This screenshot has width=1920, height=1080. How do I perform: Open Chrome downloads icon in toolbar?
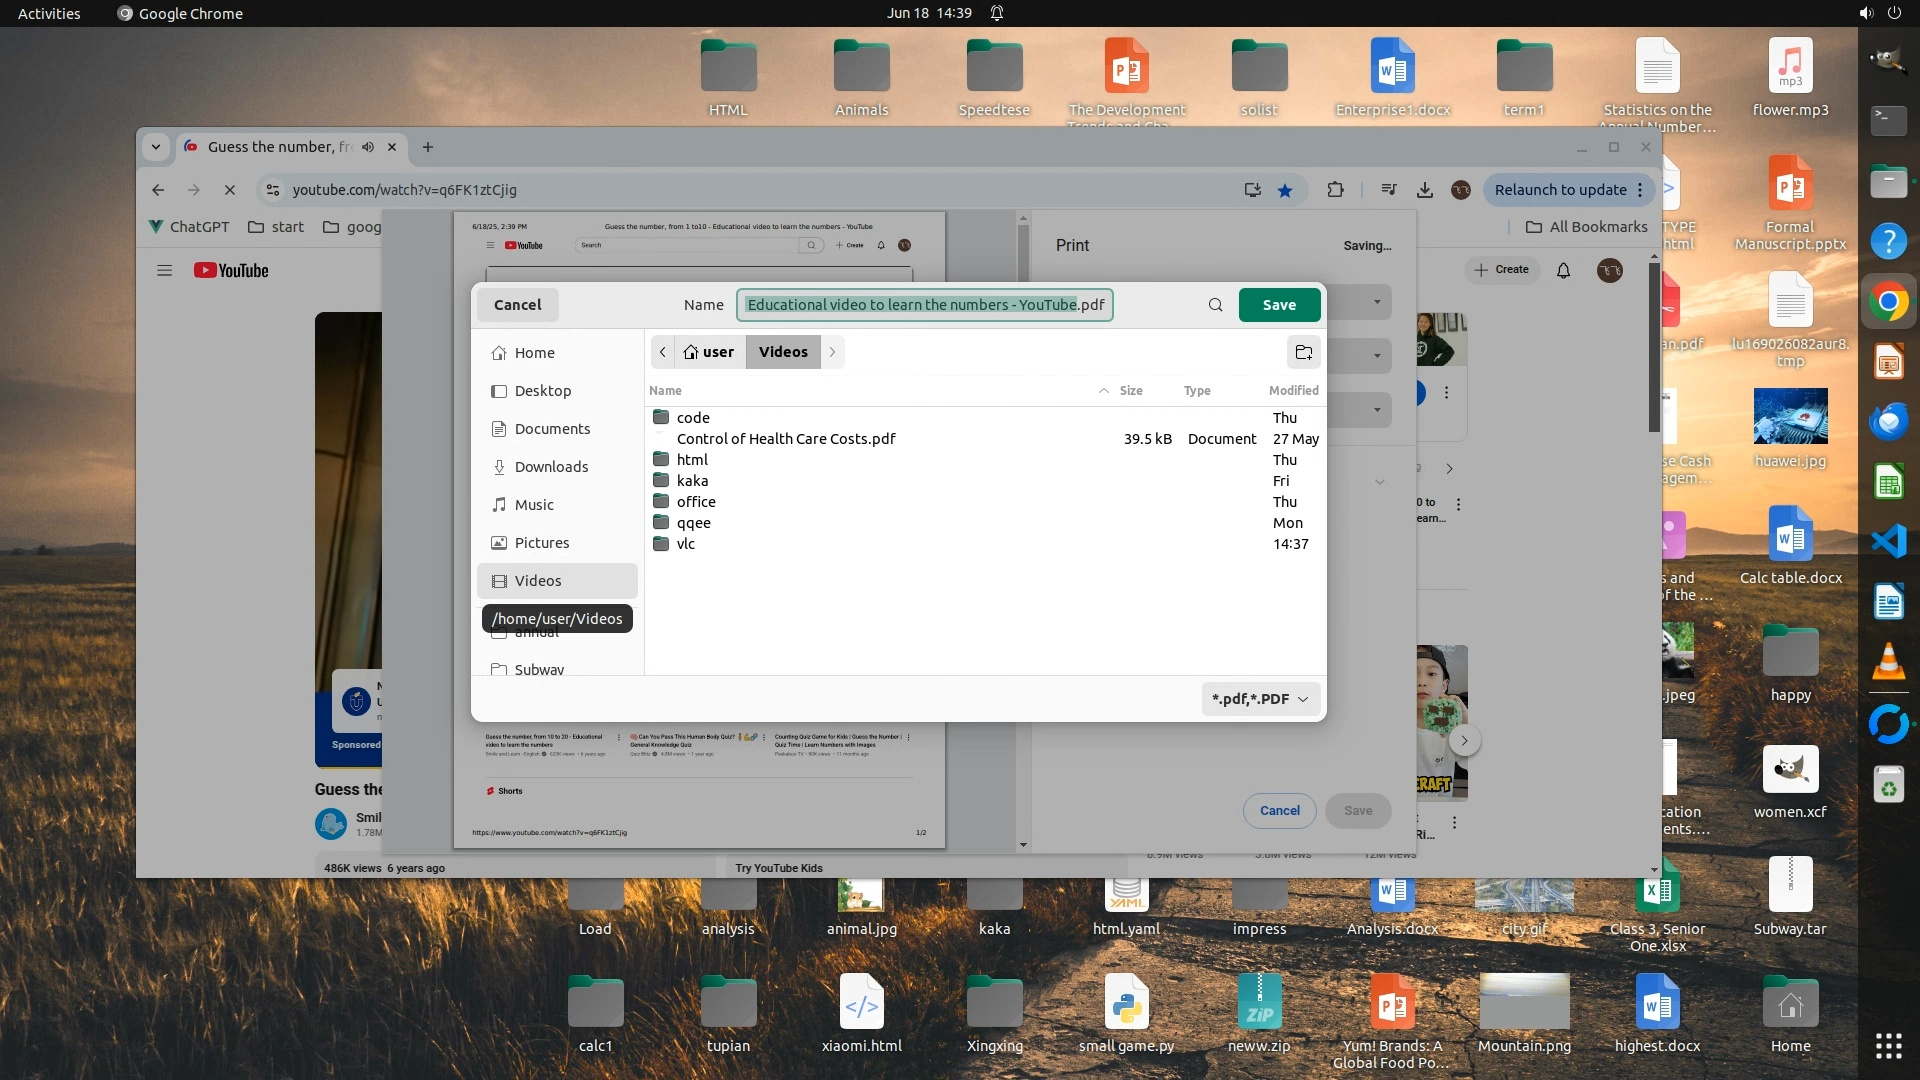pos(1425,190)
